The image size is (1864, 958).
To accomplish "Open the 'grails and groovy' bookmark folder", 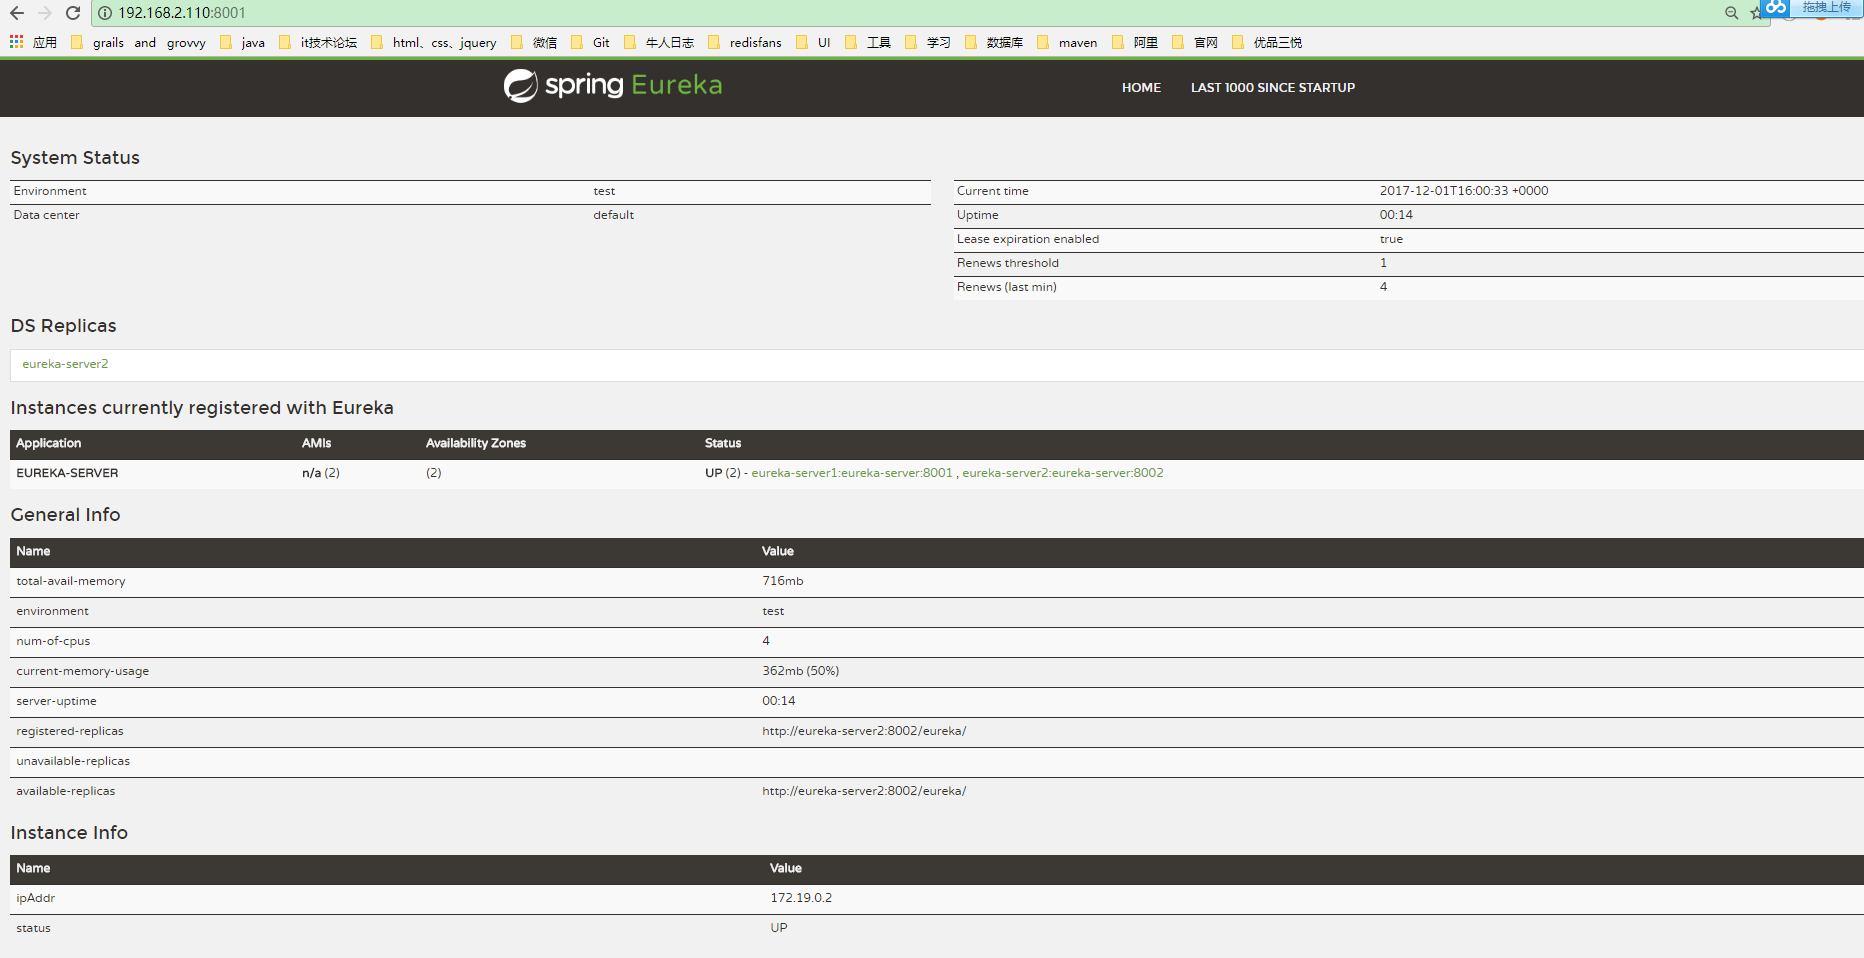I will pyautogui.click(x=139, y=42).
